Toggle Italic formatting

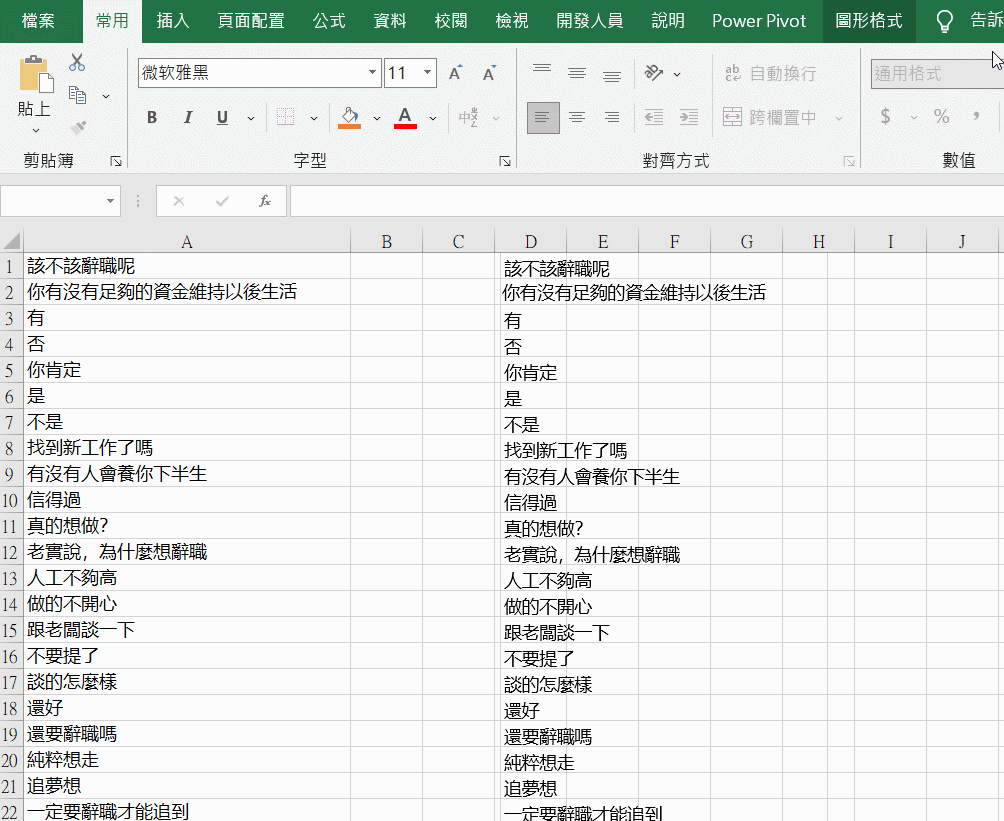coord(188,117)
